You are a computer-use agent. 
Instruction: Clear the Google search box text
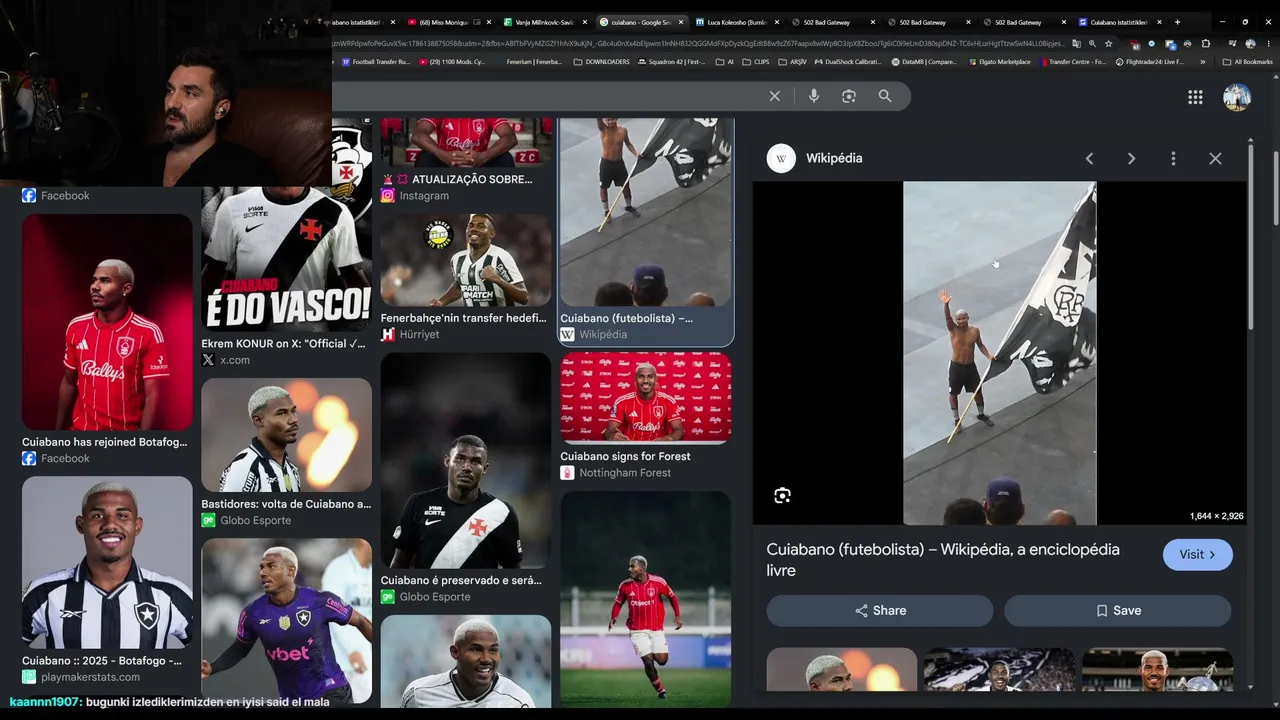(x=774, y=96)
